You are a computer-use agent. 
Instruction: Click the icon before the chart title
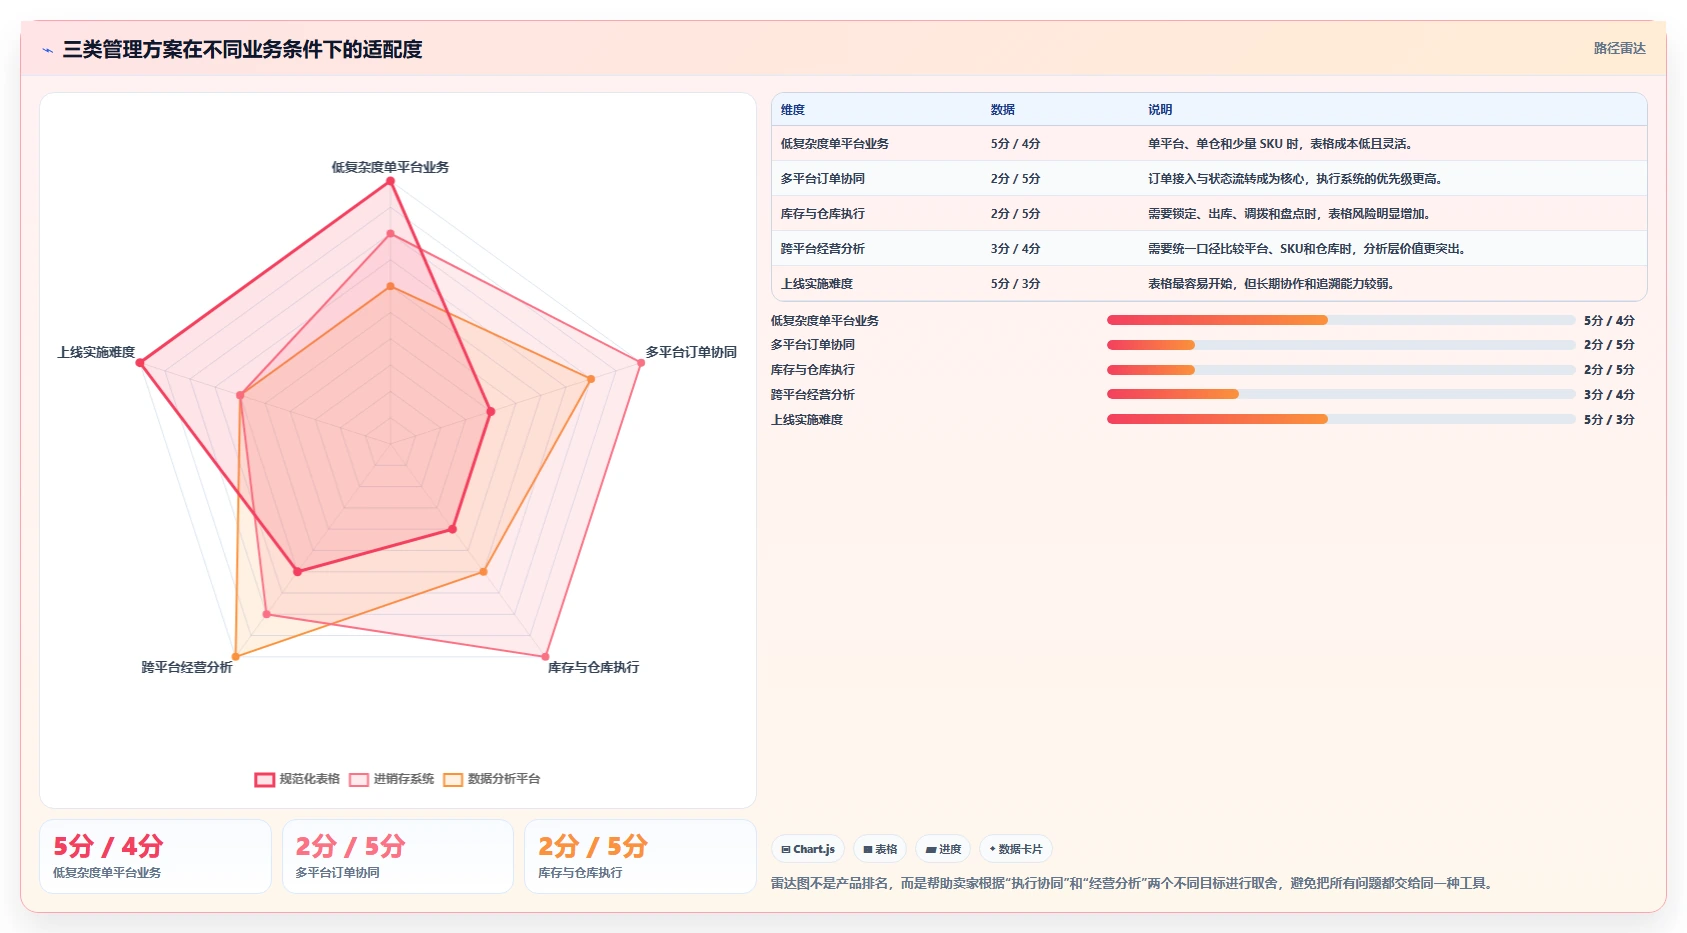click(x=47, y=50)
